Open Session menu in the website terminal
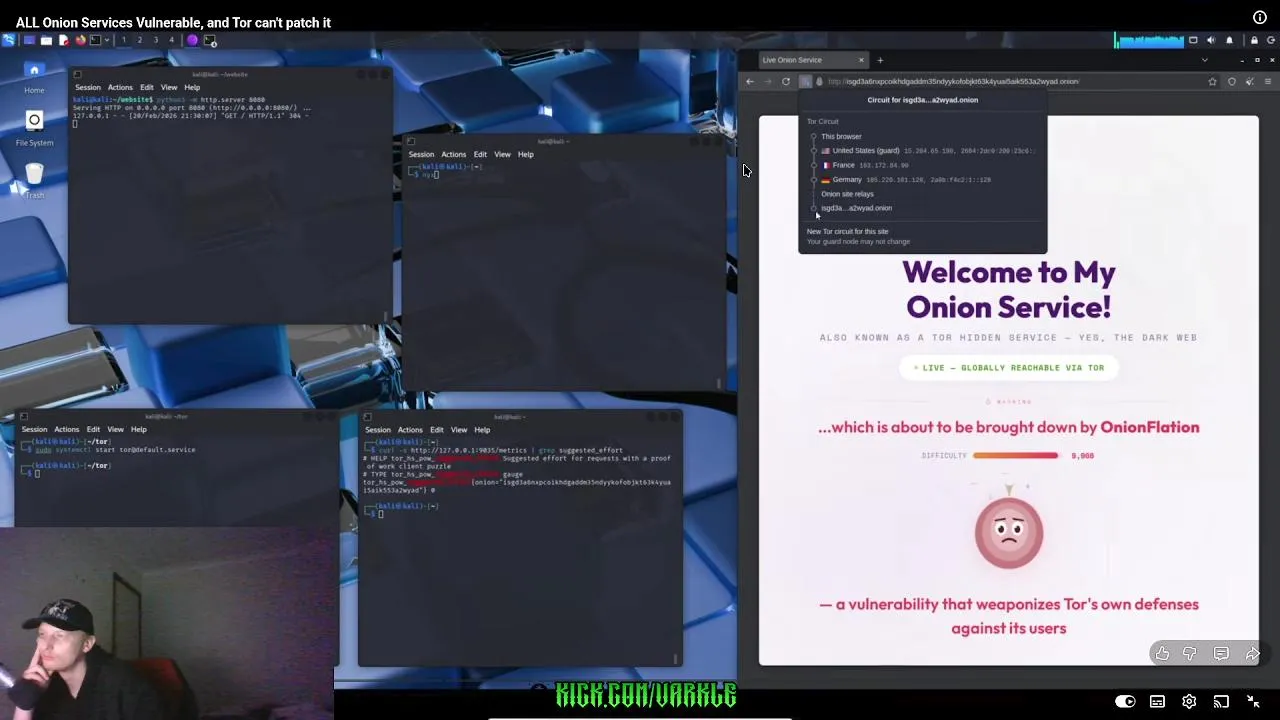Image resolution: width=1280 pixels, height=720 pixels. pos(88,87)
